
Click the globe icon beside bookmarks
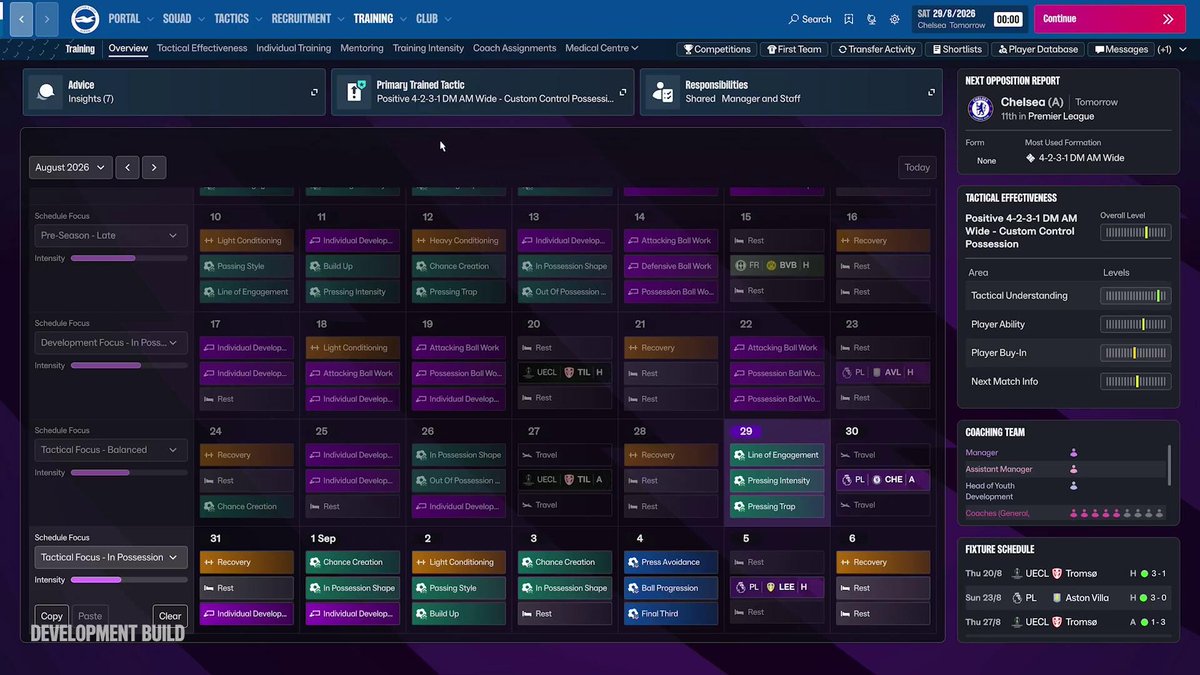click(871, 19)
